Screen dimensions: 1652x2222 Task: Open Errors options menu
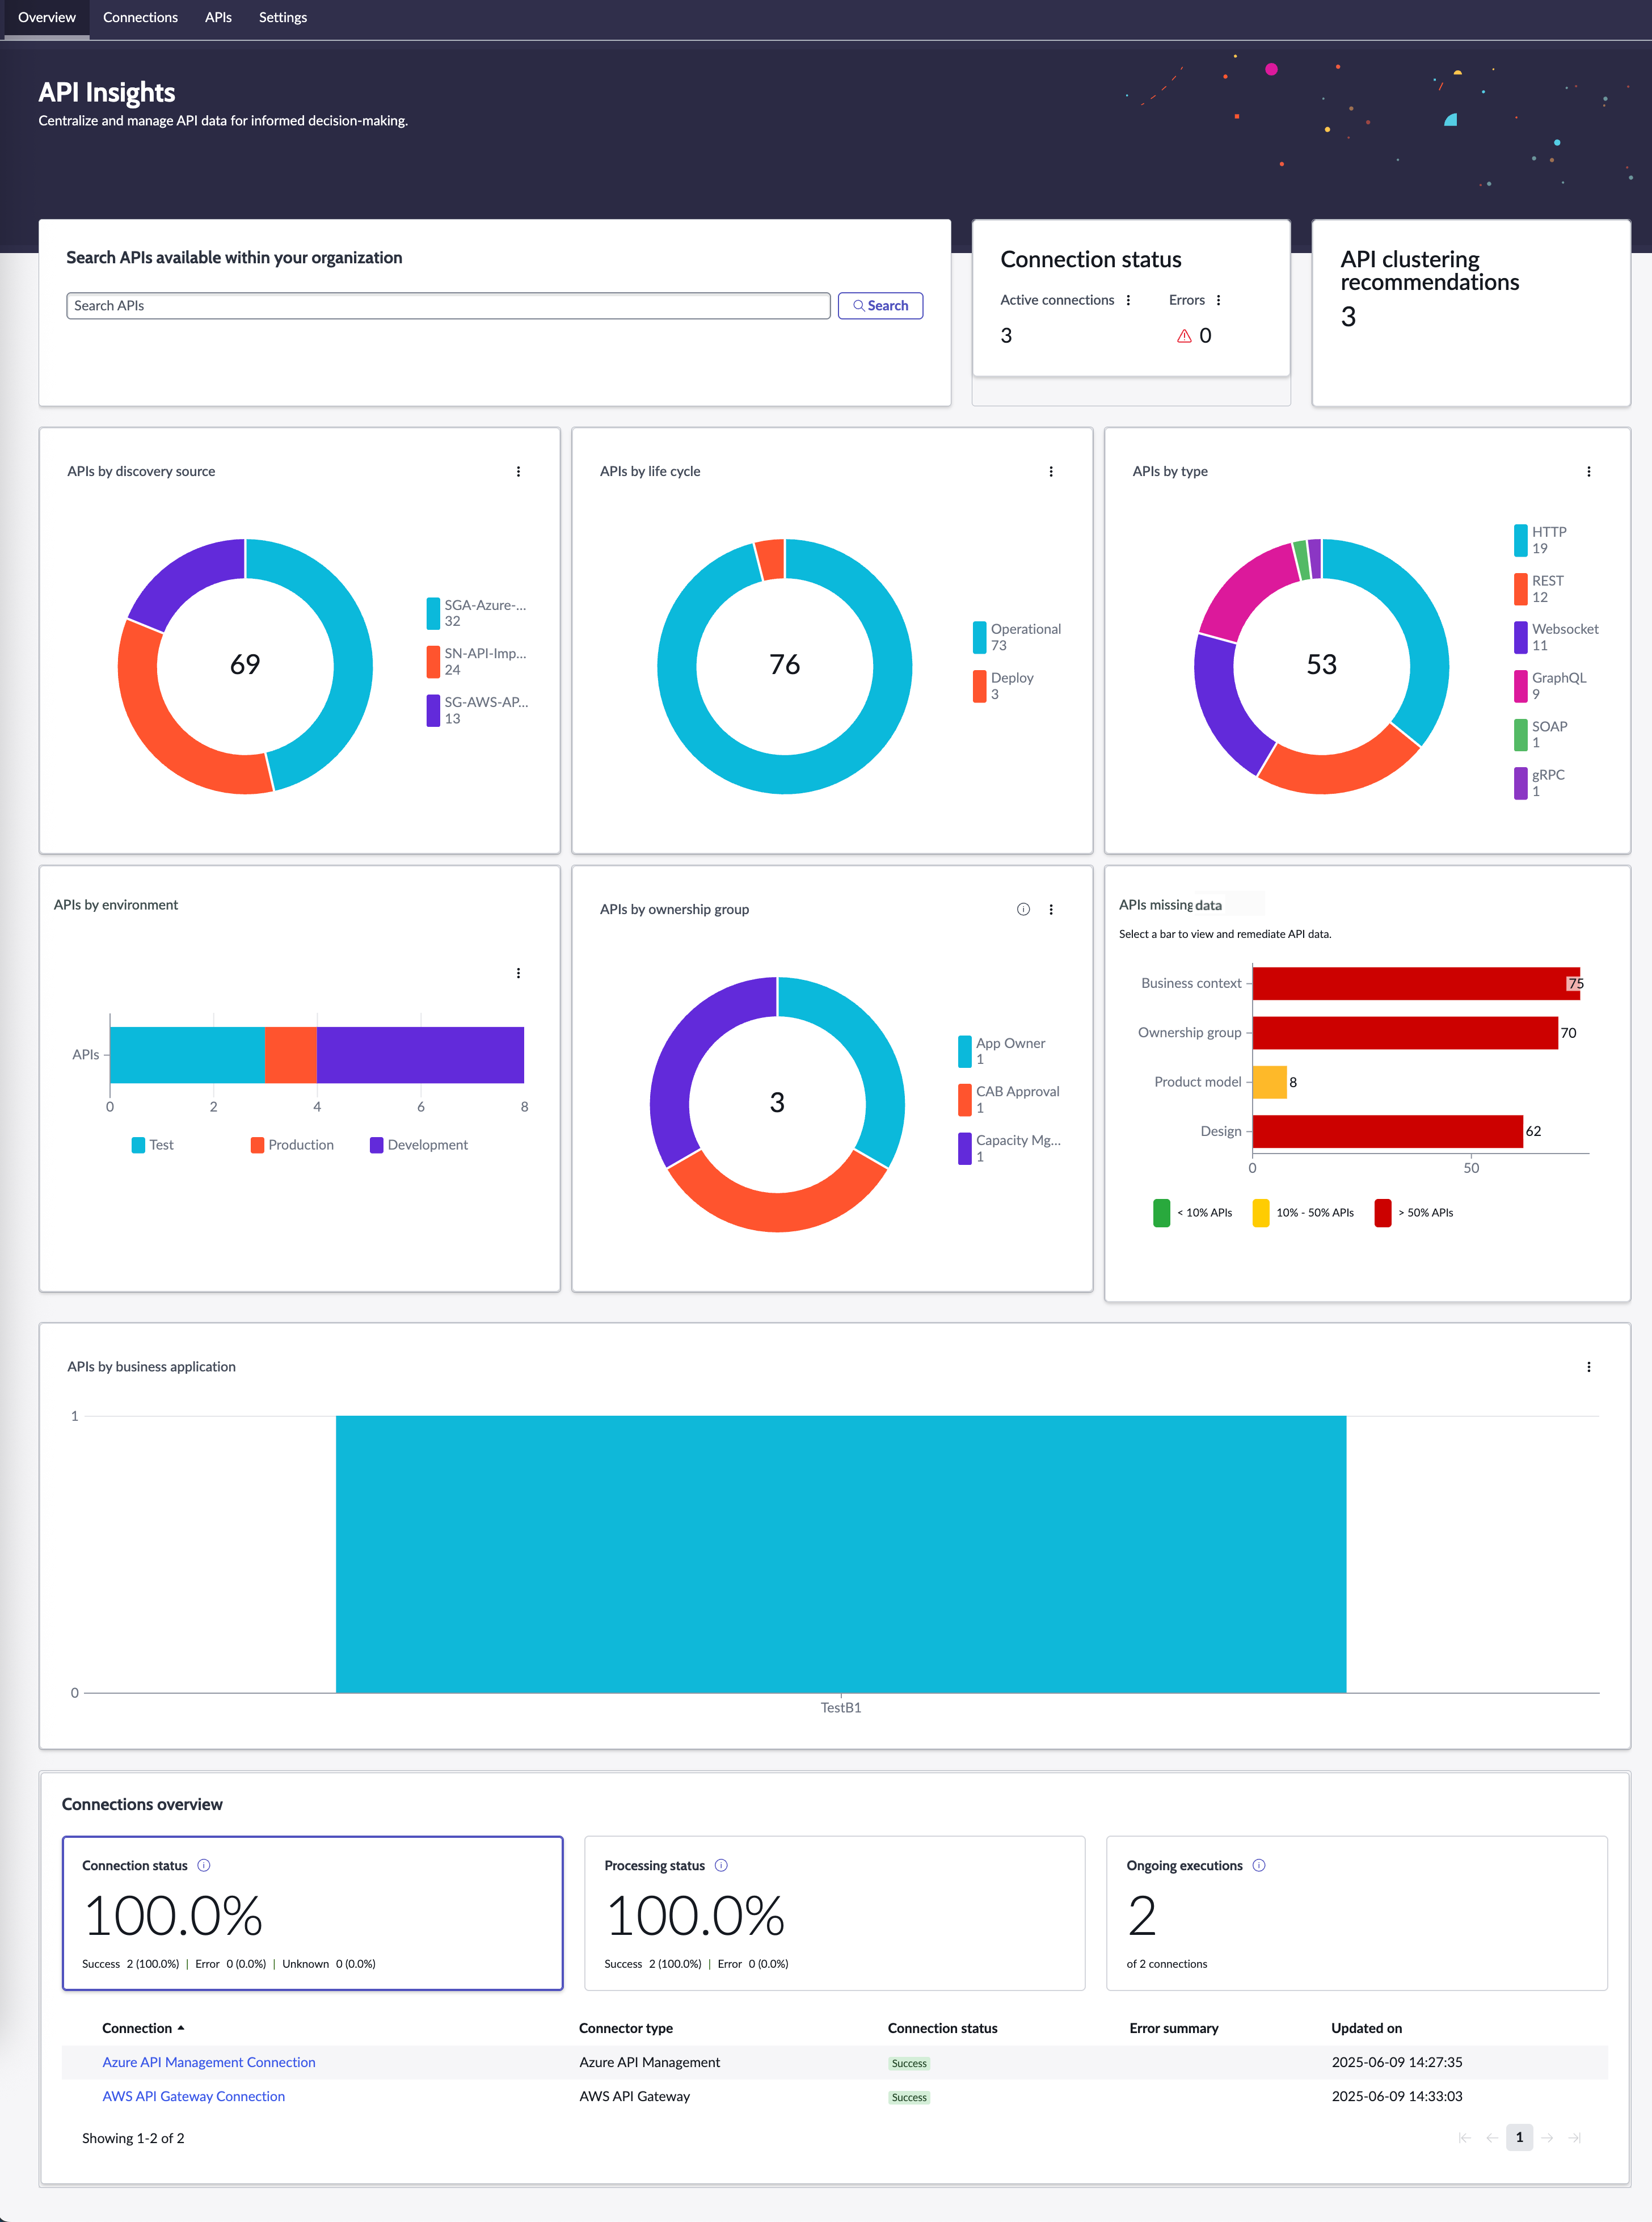point(1218,300)
